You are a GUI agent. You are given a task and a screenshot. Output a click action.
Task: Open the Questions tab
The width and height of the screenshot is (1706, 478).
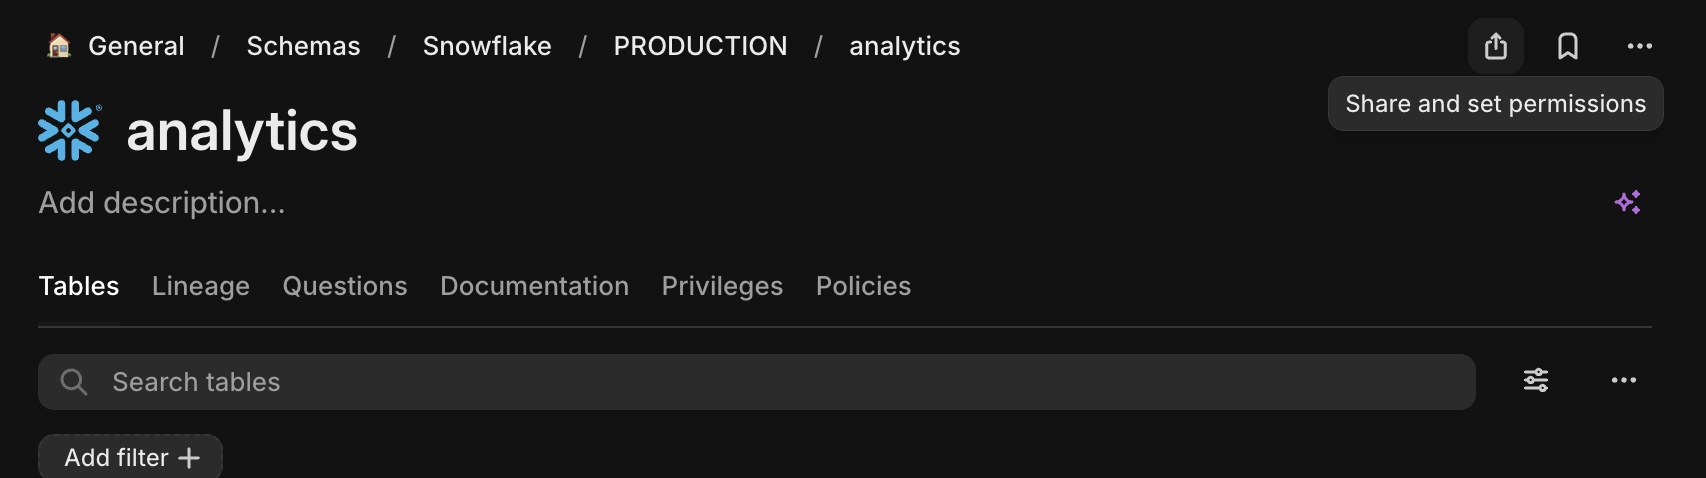point(345,286)
